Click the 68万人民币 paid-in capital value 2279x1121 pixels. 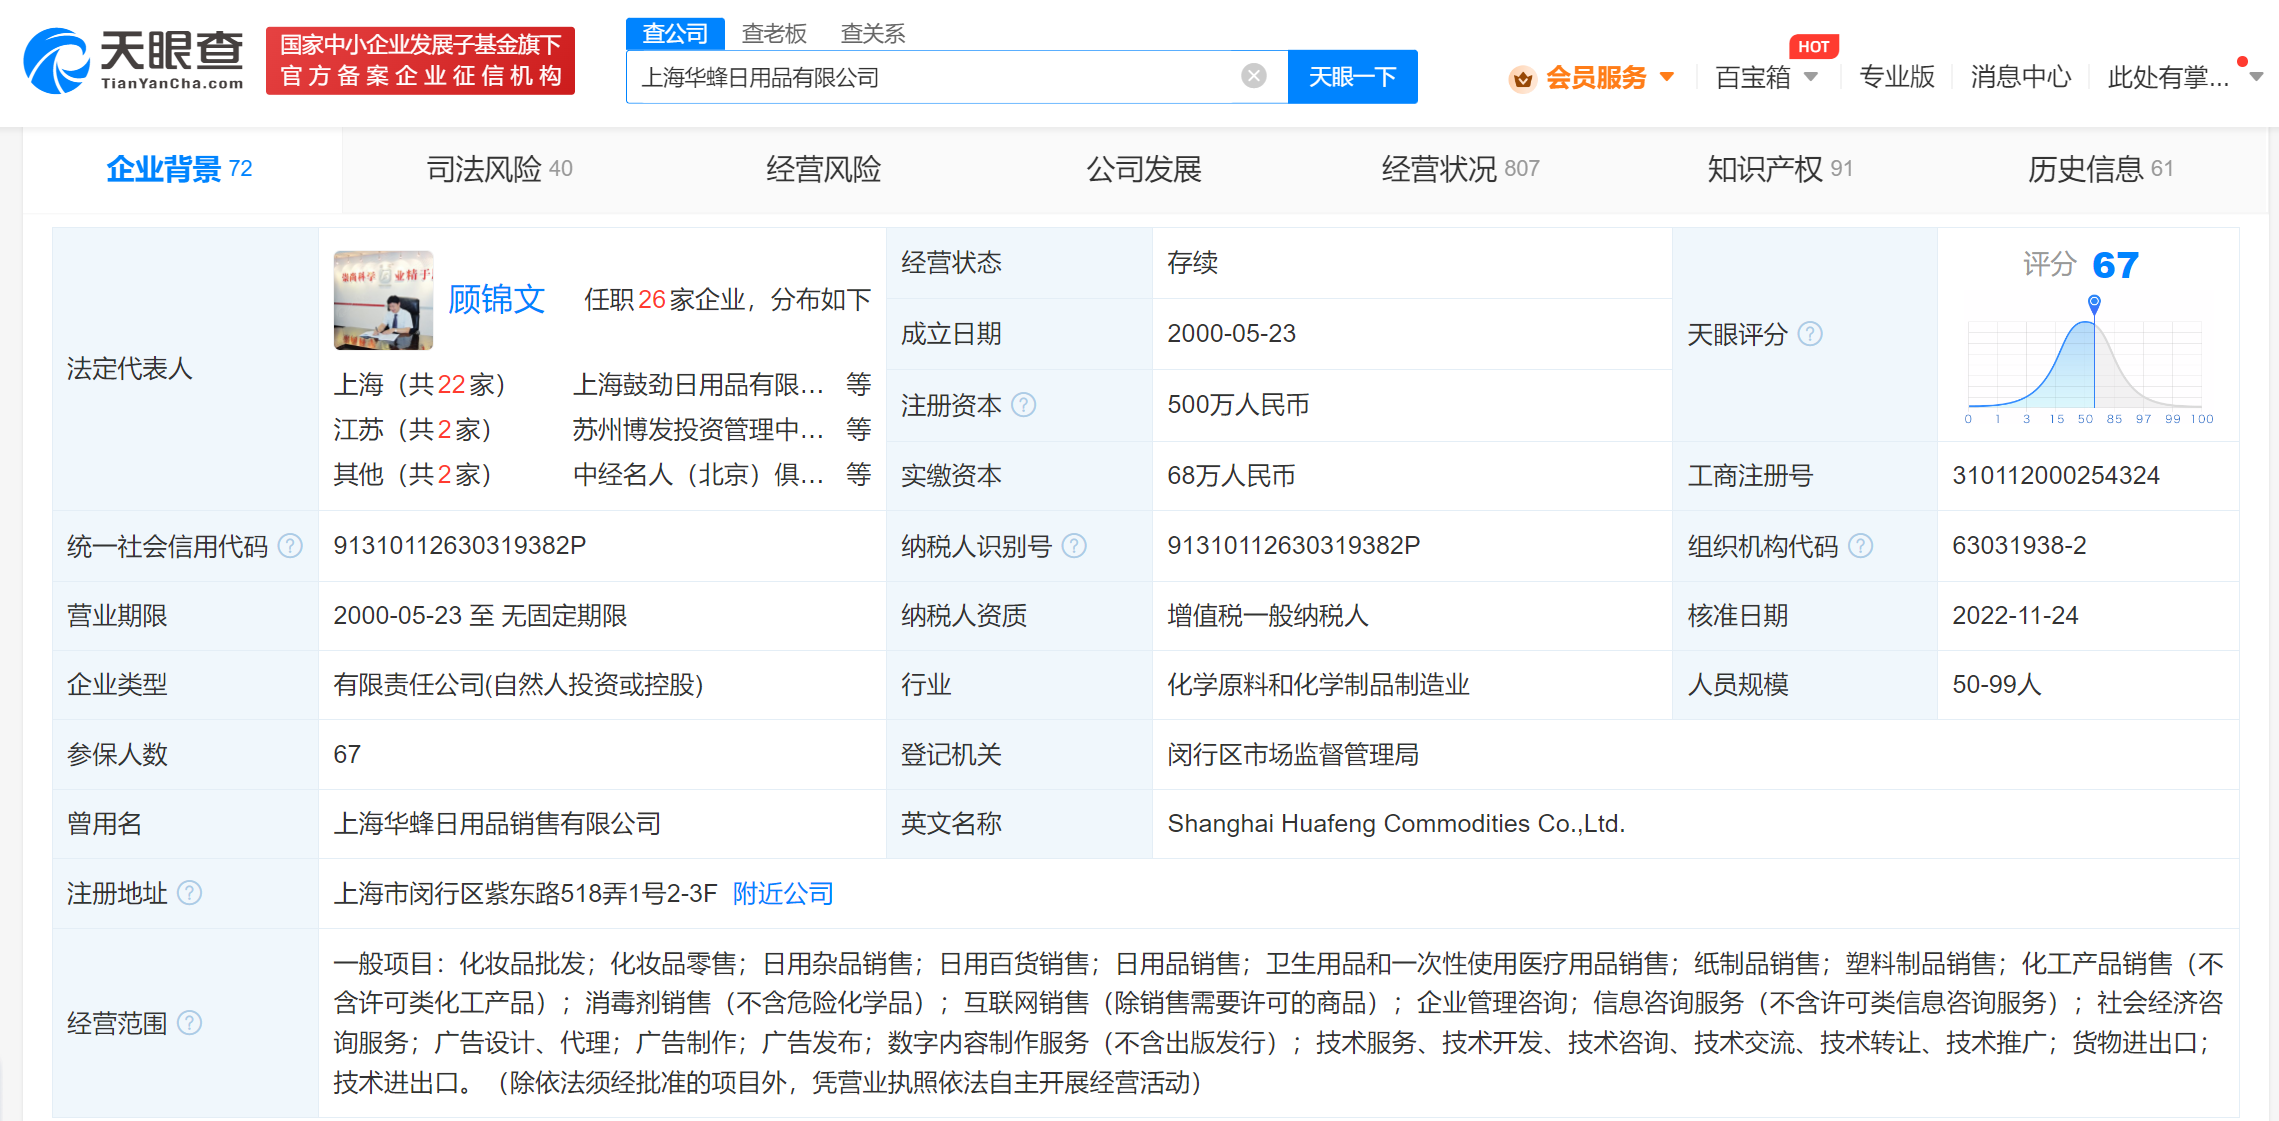pos(1231,476)
